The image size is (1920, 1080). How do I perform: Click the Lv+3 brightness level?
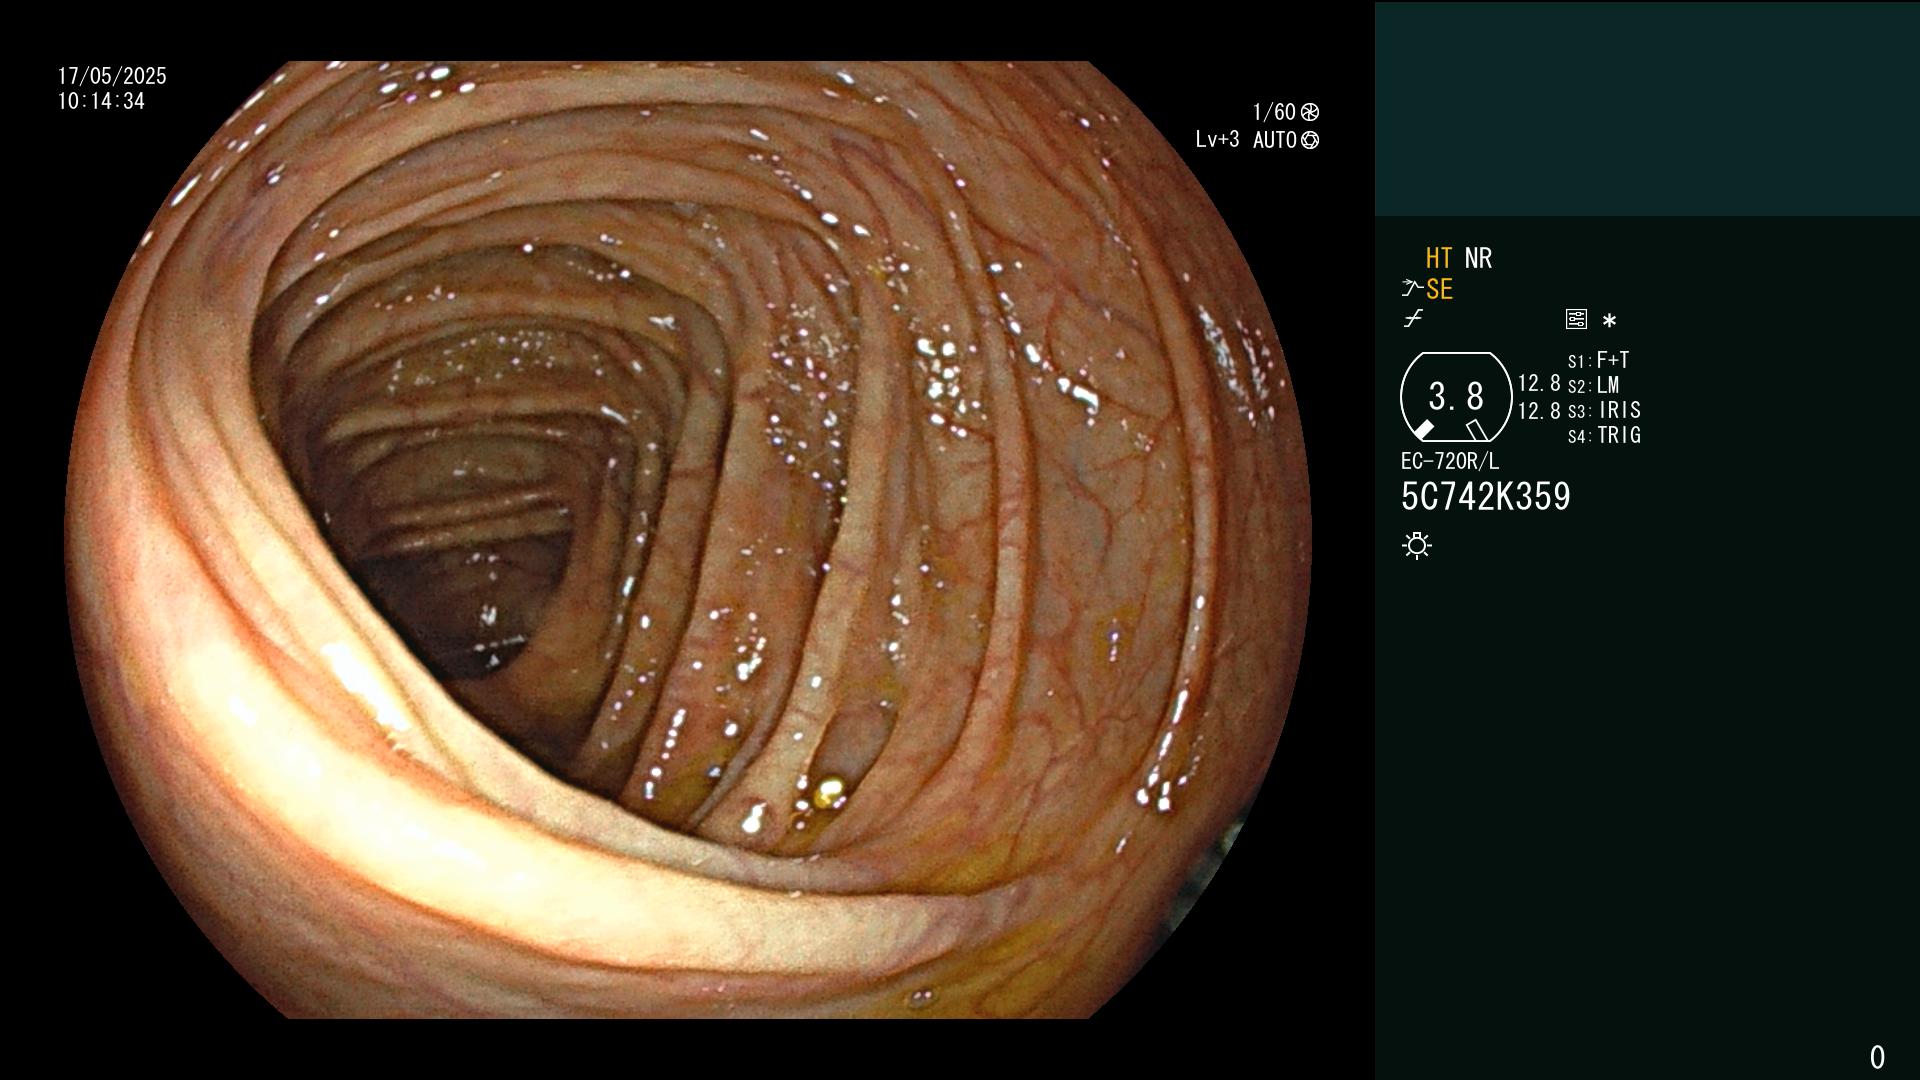coord(1217,139)
